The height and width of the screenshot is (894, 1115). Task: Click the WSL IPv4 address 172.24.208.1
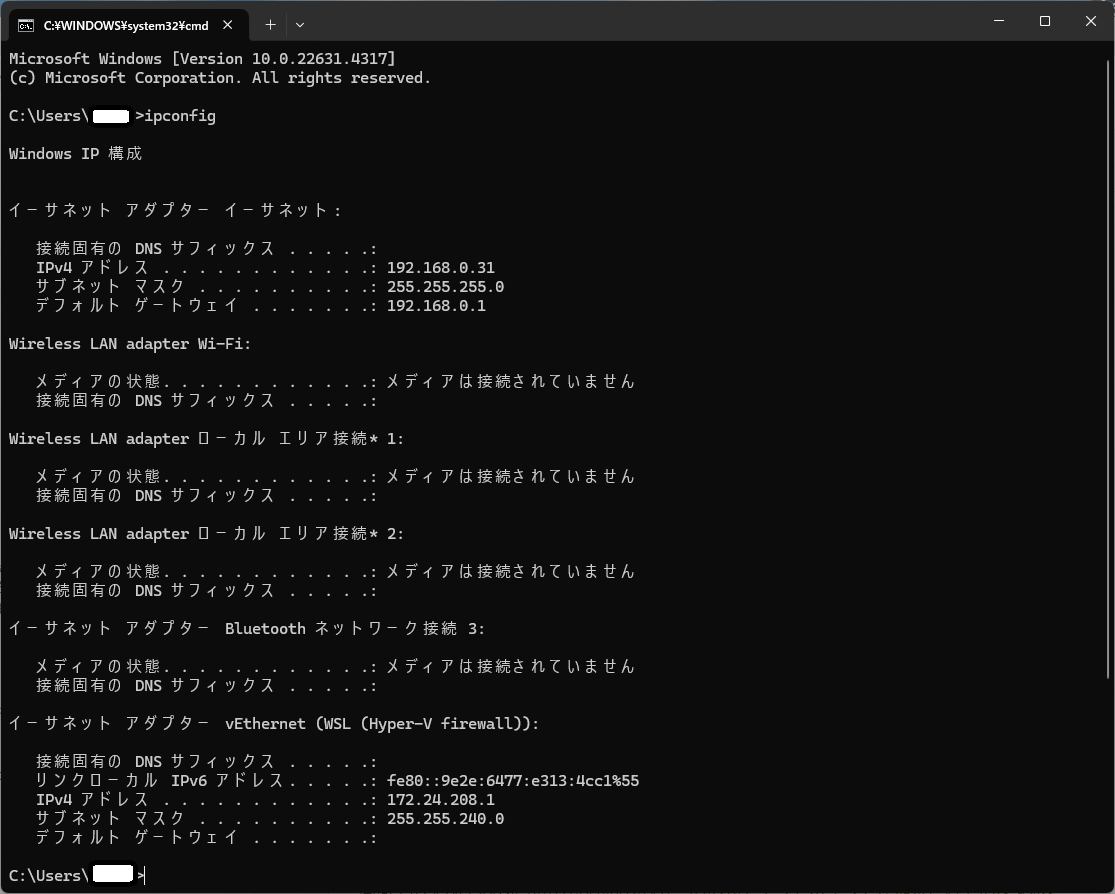[441, 800]
